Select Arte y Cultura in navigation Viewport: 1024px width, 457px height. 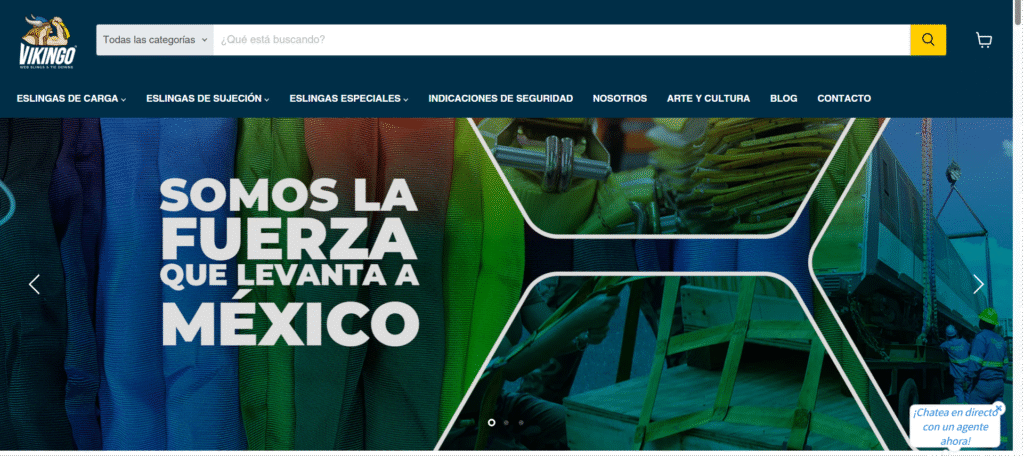click(708, 99)
